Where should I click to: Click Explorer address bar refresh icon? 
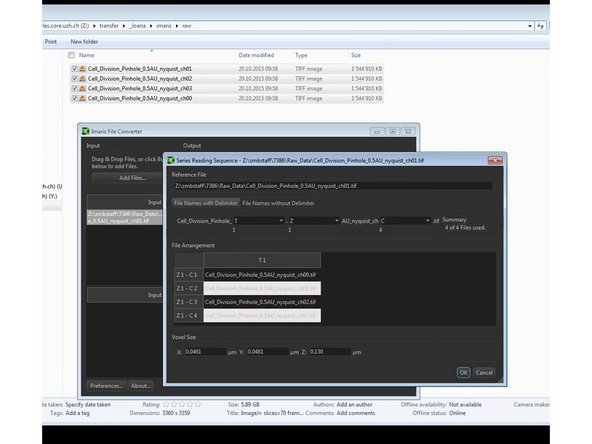click(541, 26)
